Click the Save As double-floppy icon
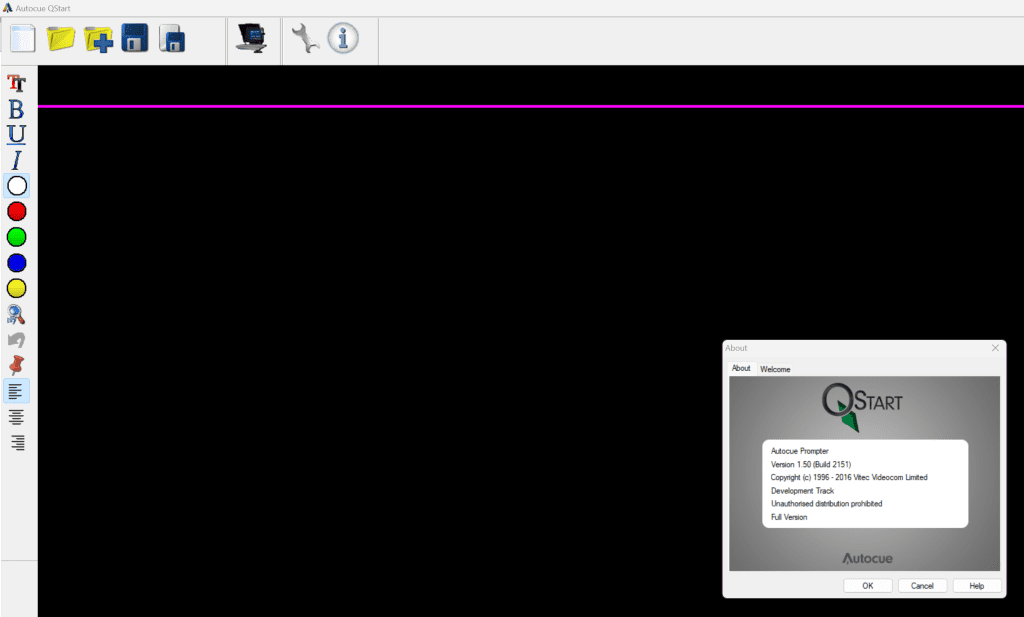Screen dimensions: 1024x617 (172, 39)
